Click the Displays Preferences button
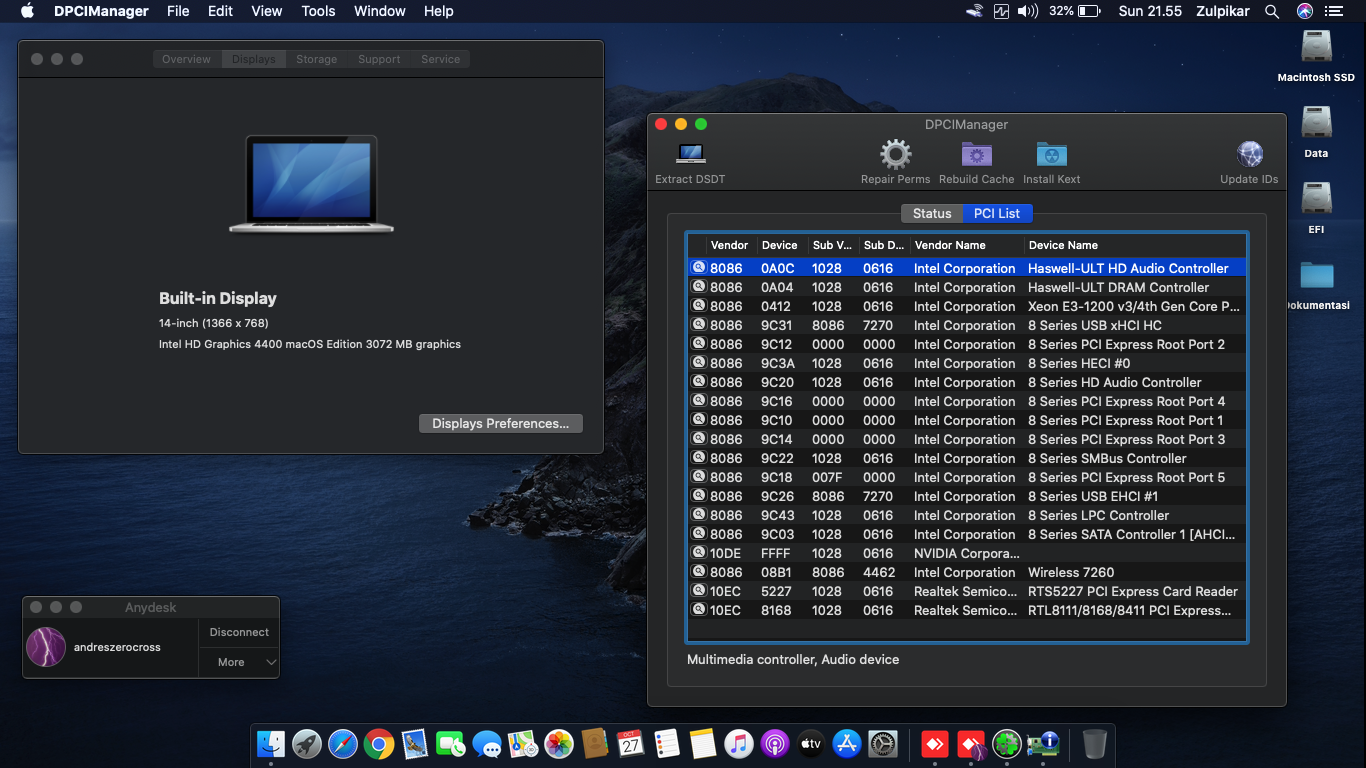This screenshot has width=1366, height=768. (500, 423)
